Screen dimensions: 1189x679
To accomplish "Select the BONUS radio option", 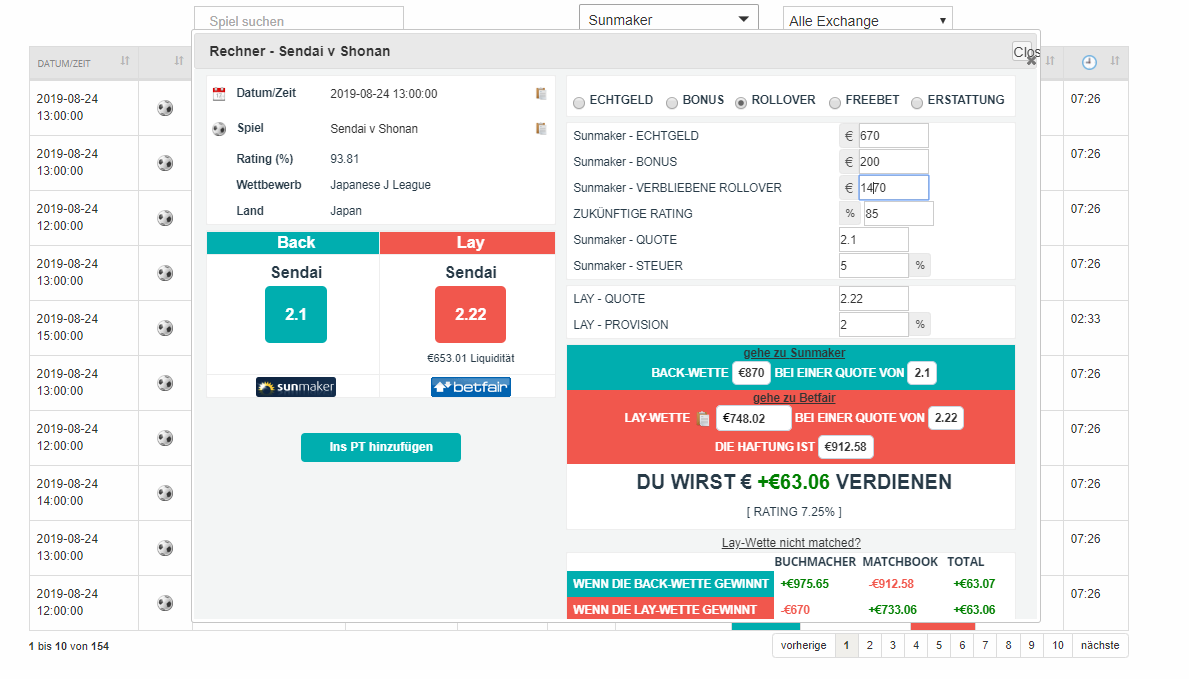I will click(672, 102).
